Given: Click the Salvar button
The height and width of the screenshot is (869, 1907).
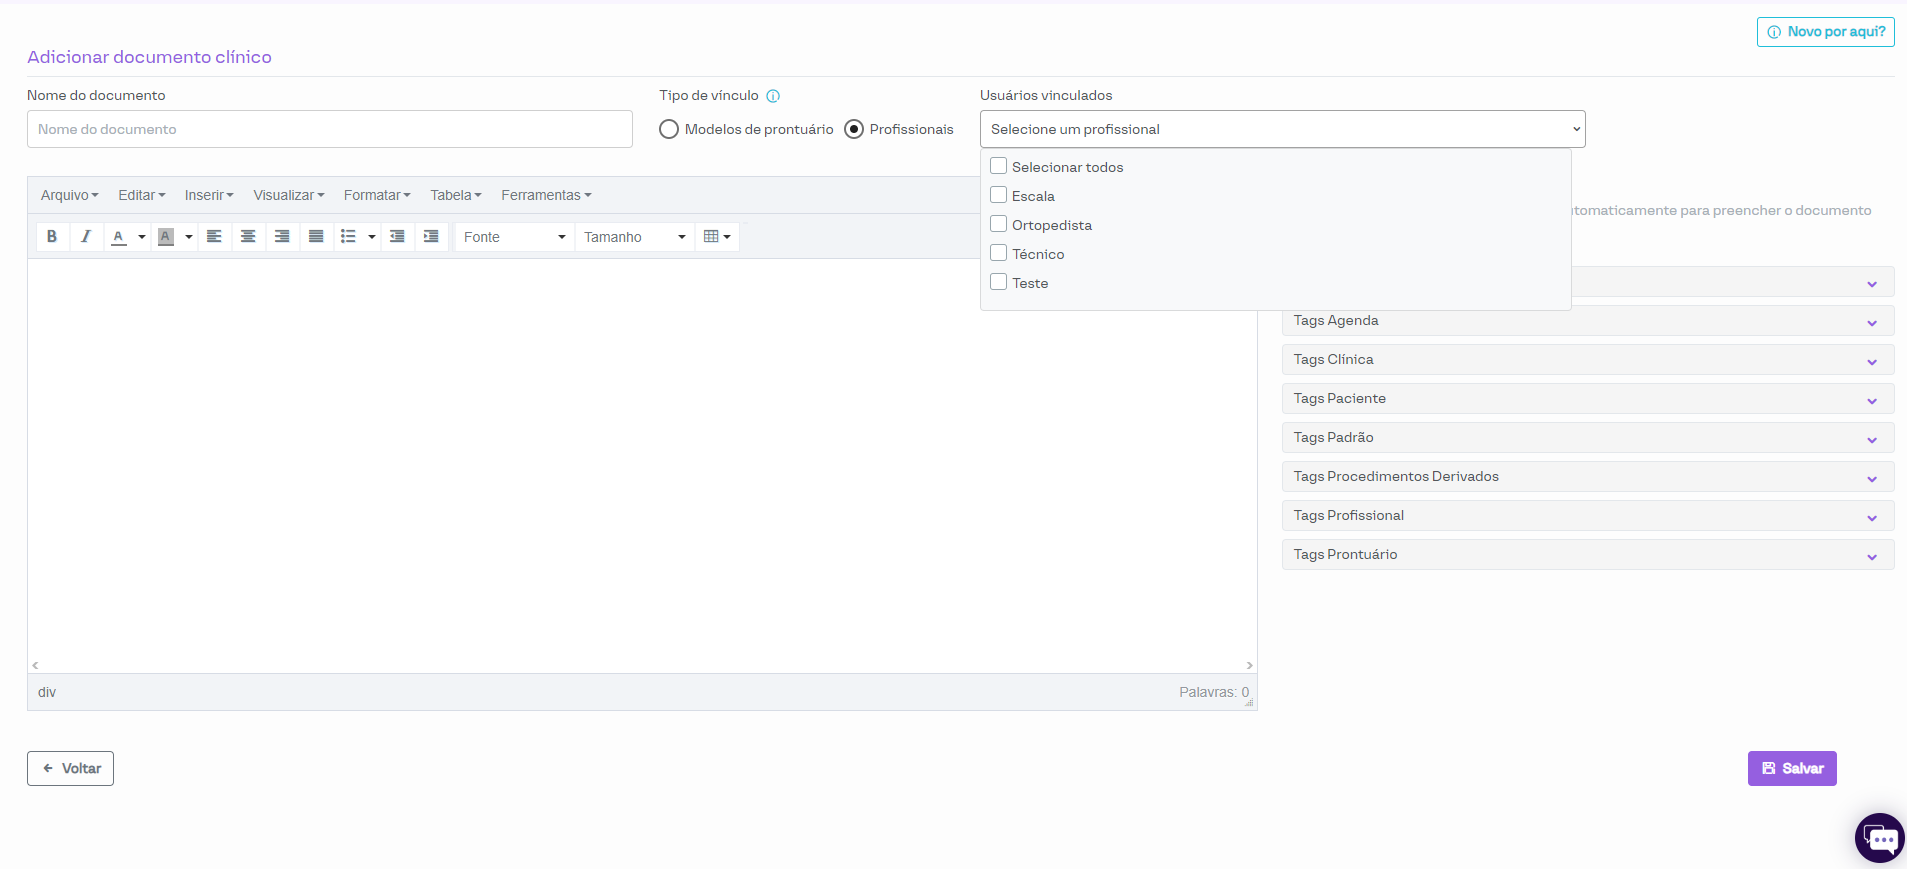Looking at the screenshot, I should click(x=1791, y=768).
